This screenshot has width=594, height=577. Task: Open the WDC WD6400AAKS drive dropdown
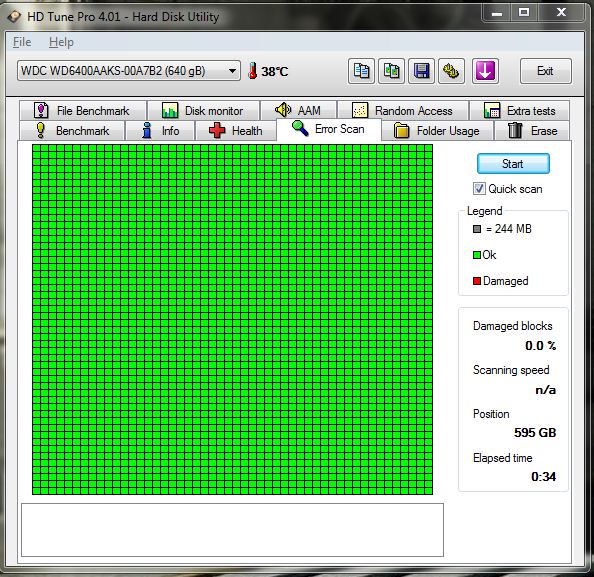(x=129, y=71)
